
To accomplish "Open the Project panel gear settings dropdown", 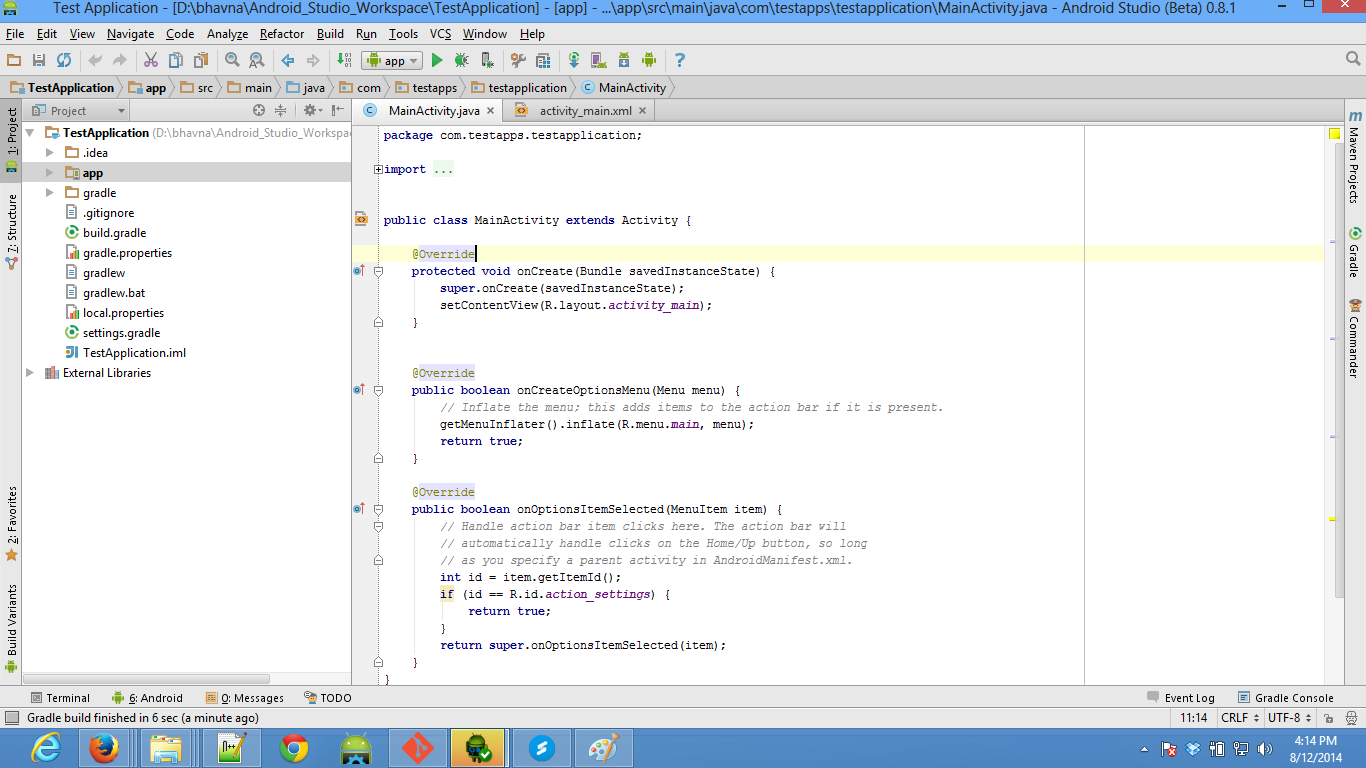I will click(313, 111).
